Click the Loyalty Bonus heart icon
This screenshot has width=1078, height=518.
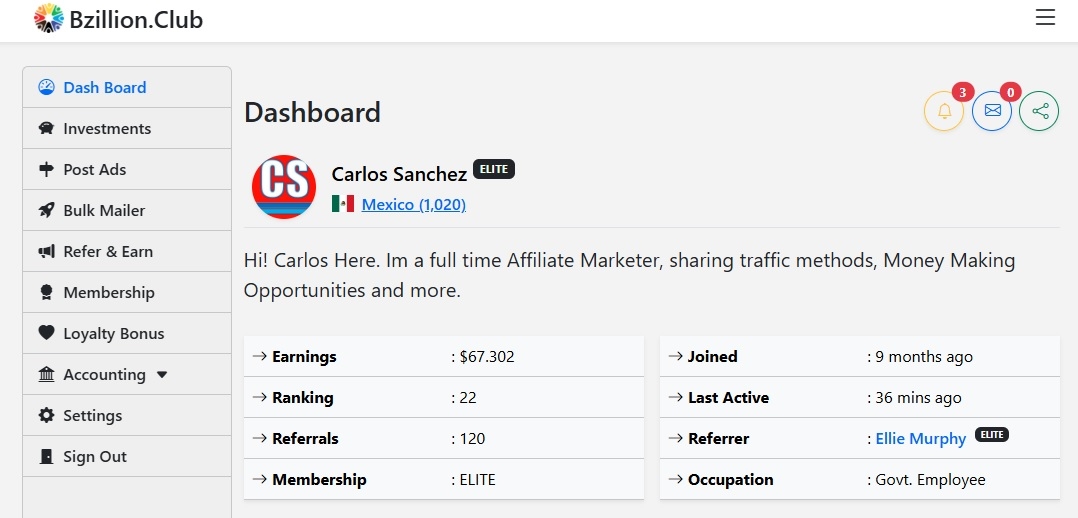point(46,333)
